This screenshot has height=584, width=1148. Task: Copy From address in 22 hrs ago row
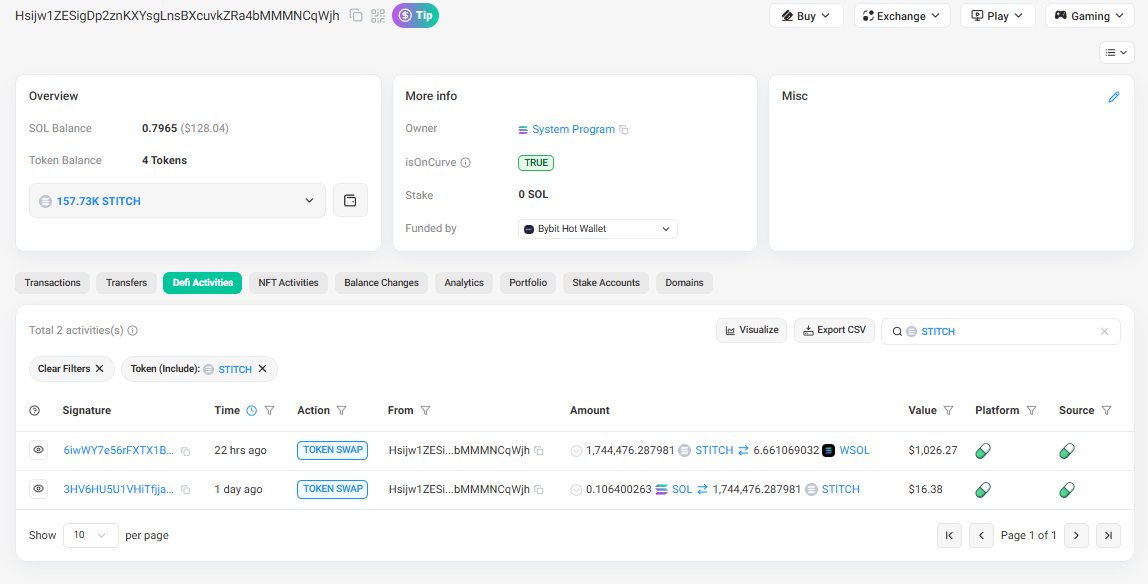539,451
